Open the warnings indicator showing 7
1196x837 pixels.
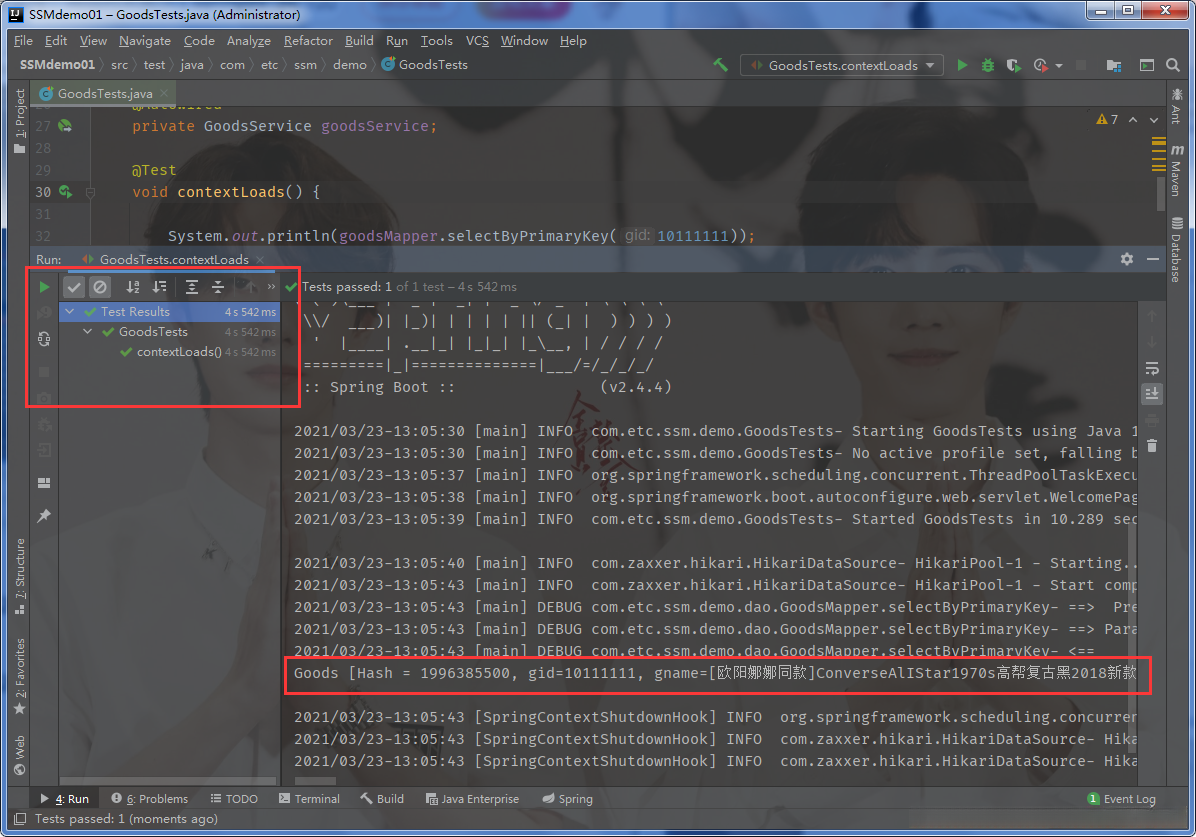1107,119
